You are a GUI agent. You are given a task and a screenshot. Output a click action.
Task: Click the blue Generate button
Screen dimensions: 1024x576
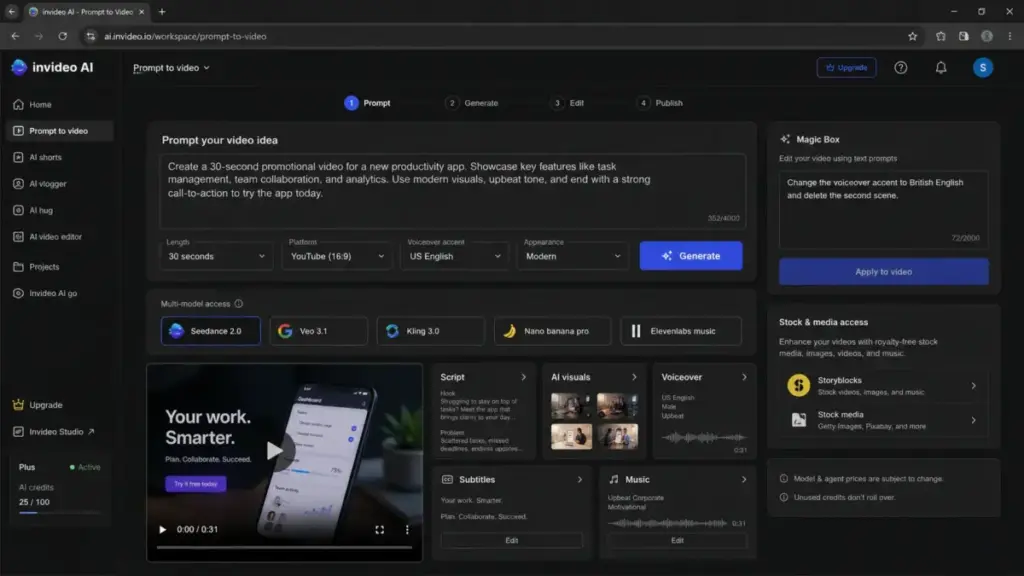pos(691,256)
